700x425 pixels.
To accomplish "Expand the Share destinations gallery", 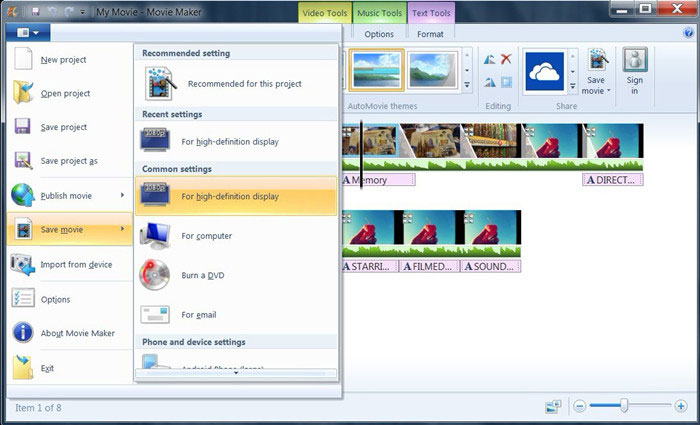I will tap(573, 86).
